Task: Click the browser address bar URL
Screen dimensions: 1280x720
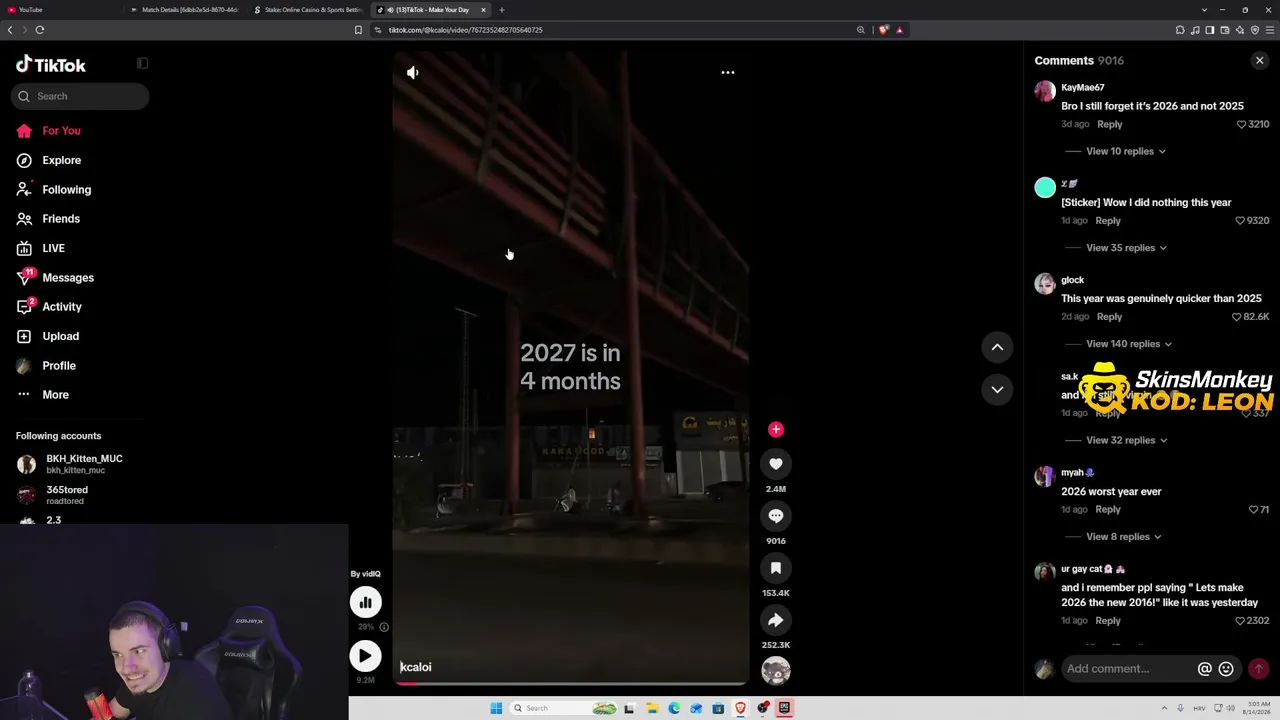Action: click(466, 30)
